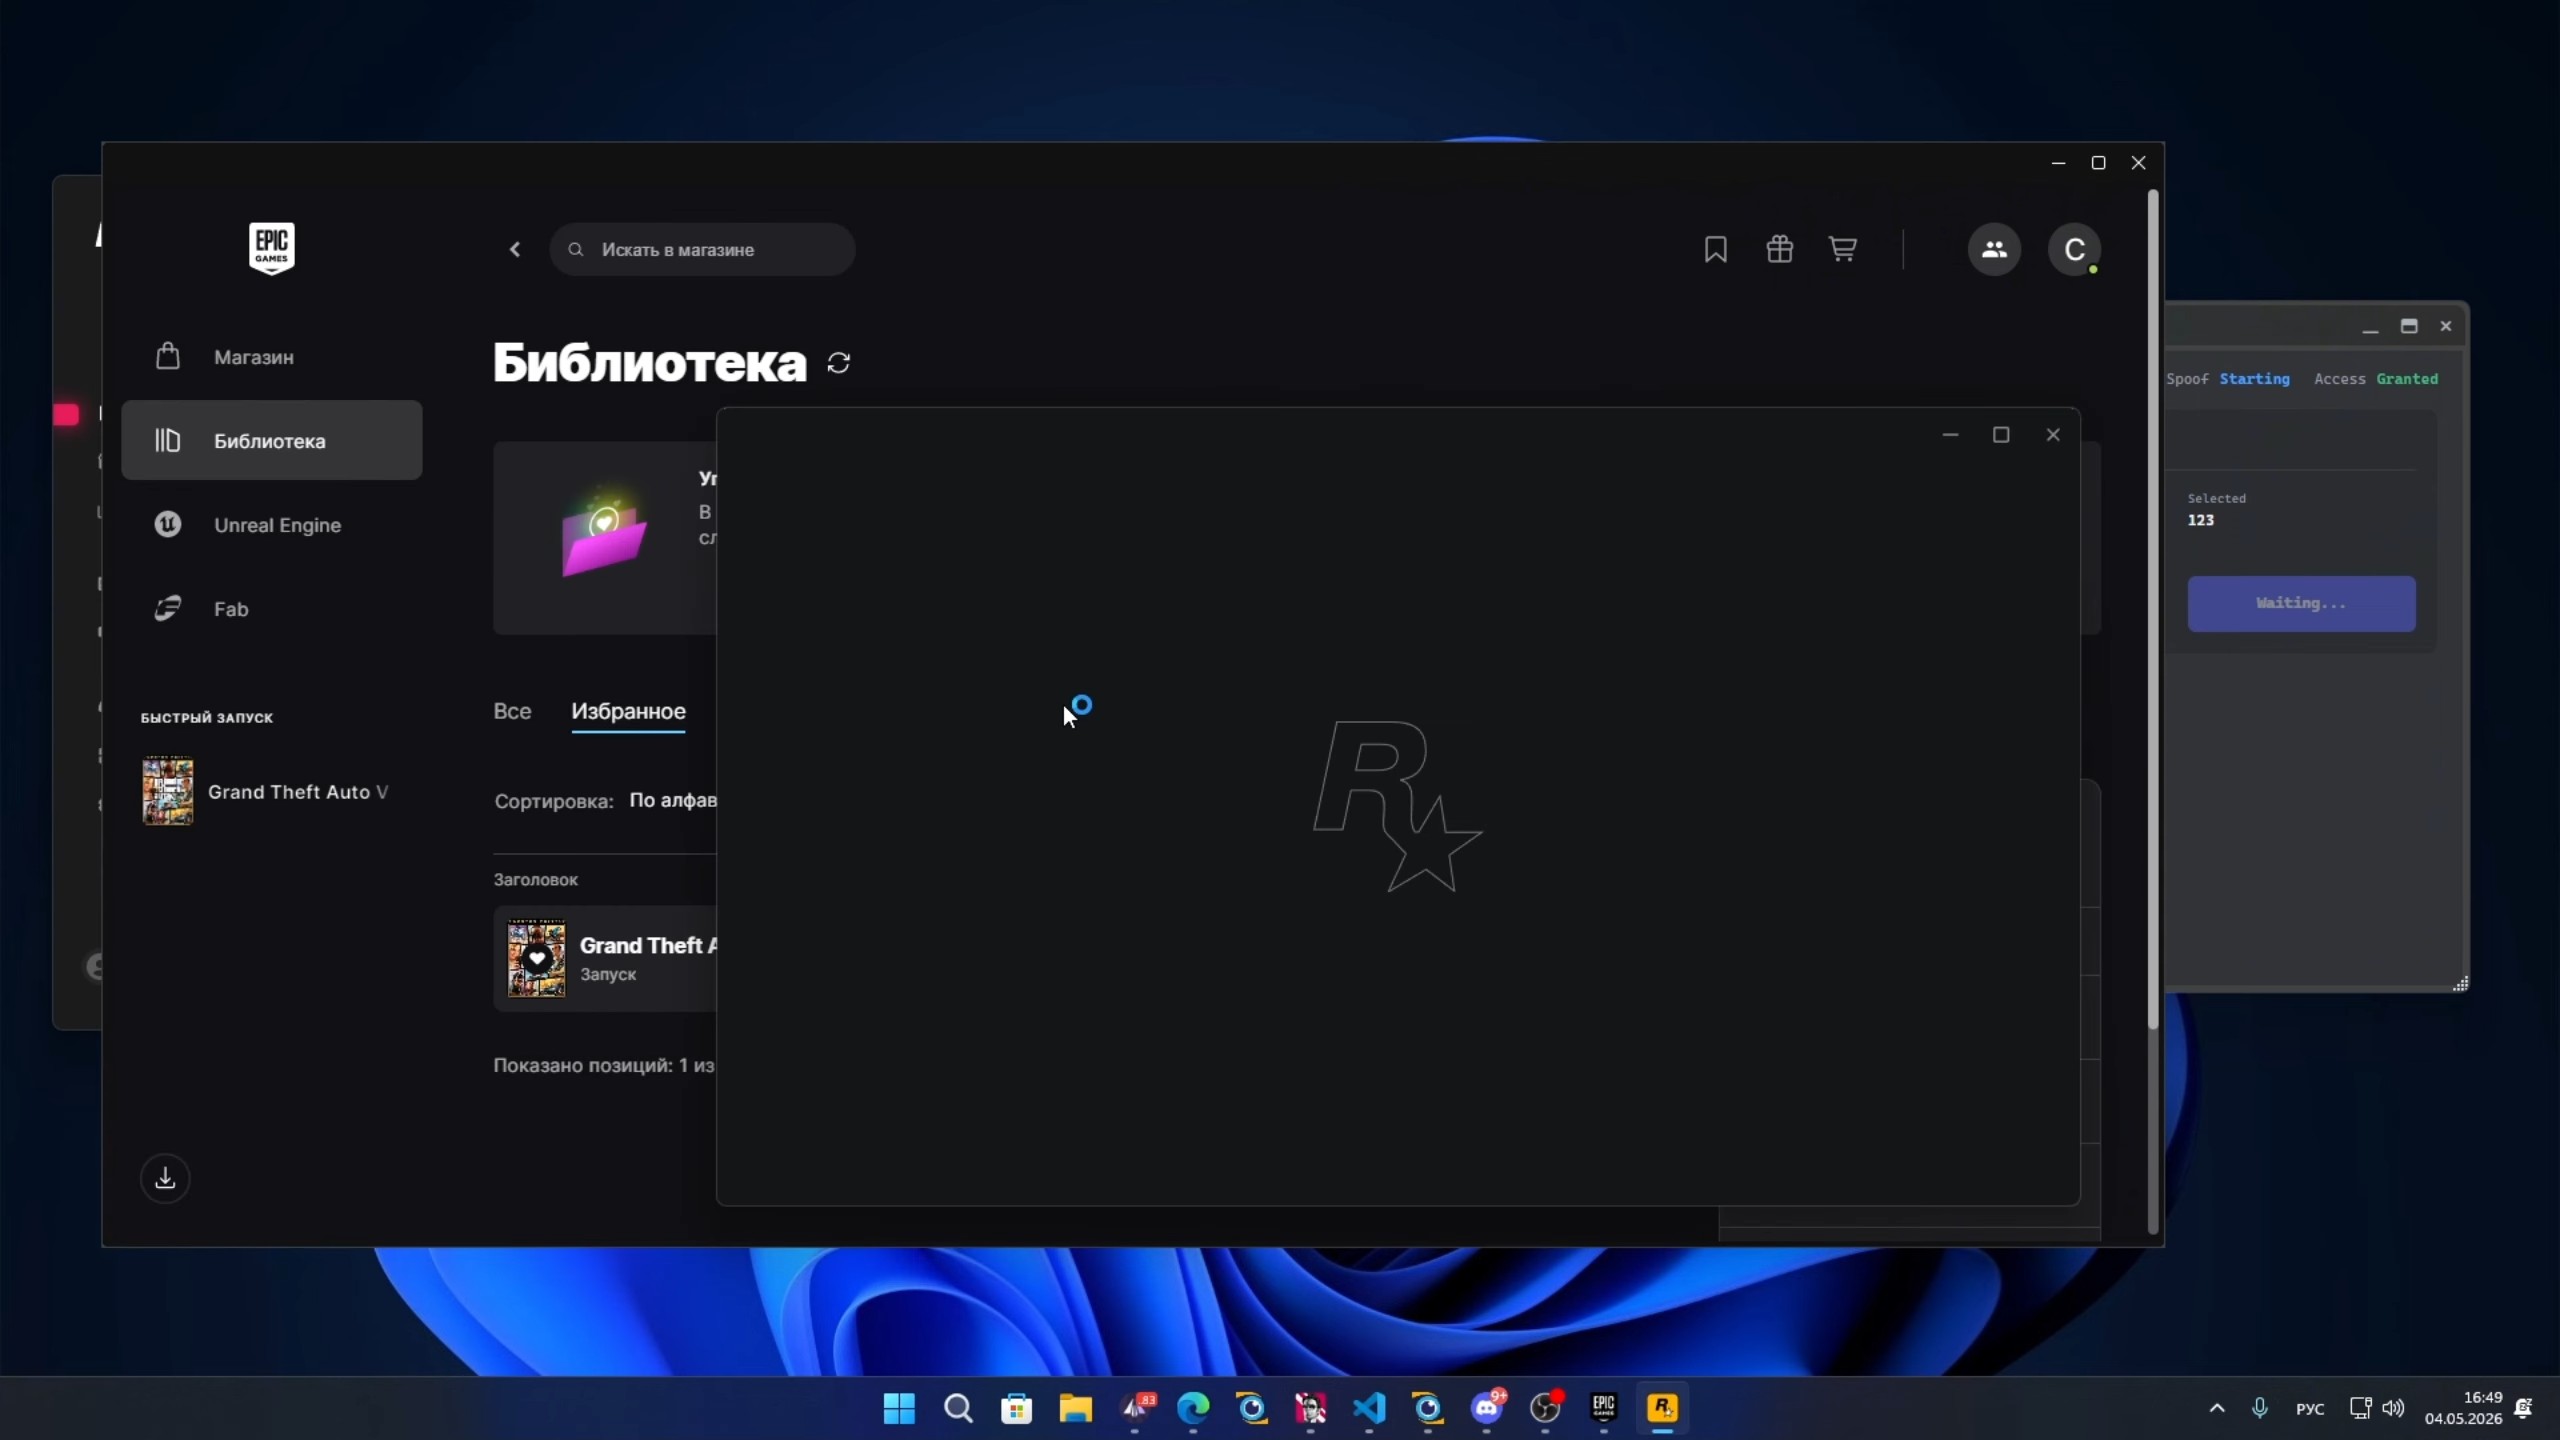Minimize the Rockstar launcher window

tap(1950, 434)
